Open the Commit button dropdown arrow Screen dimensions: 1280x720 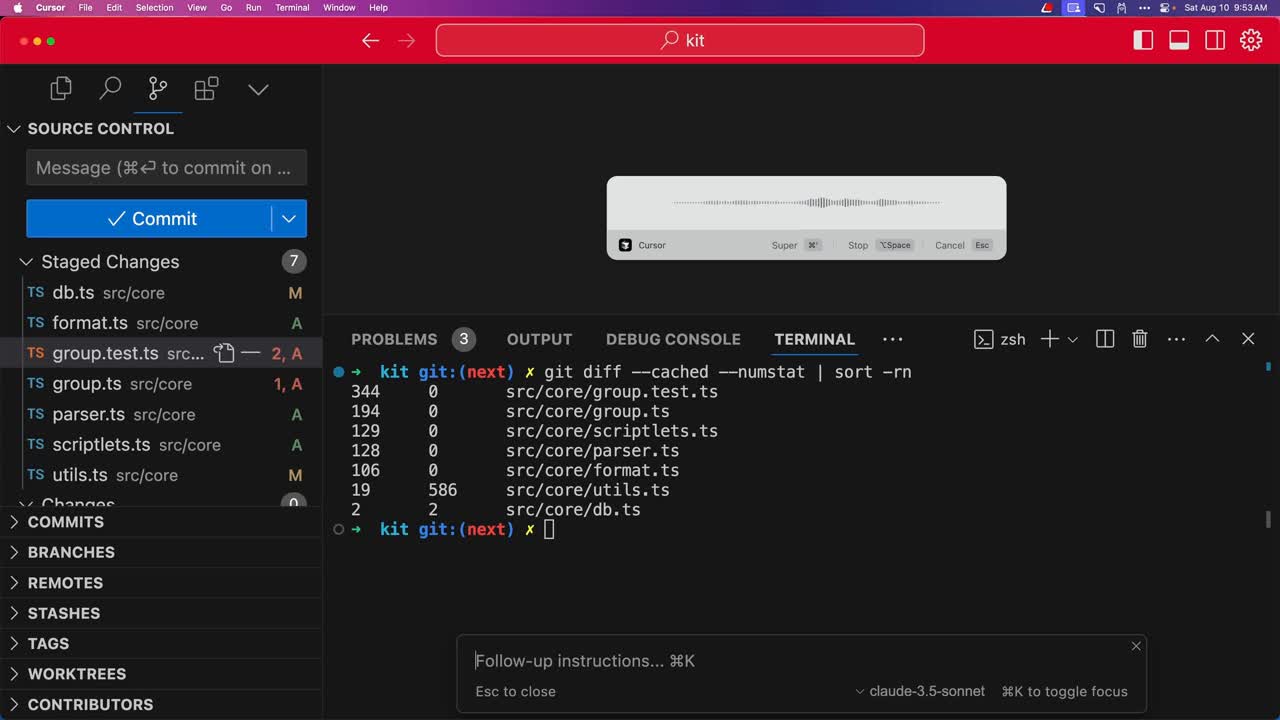coord(289,219)
